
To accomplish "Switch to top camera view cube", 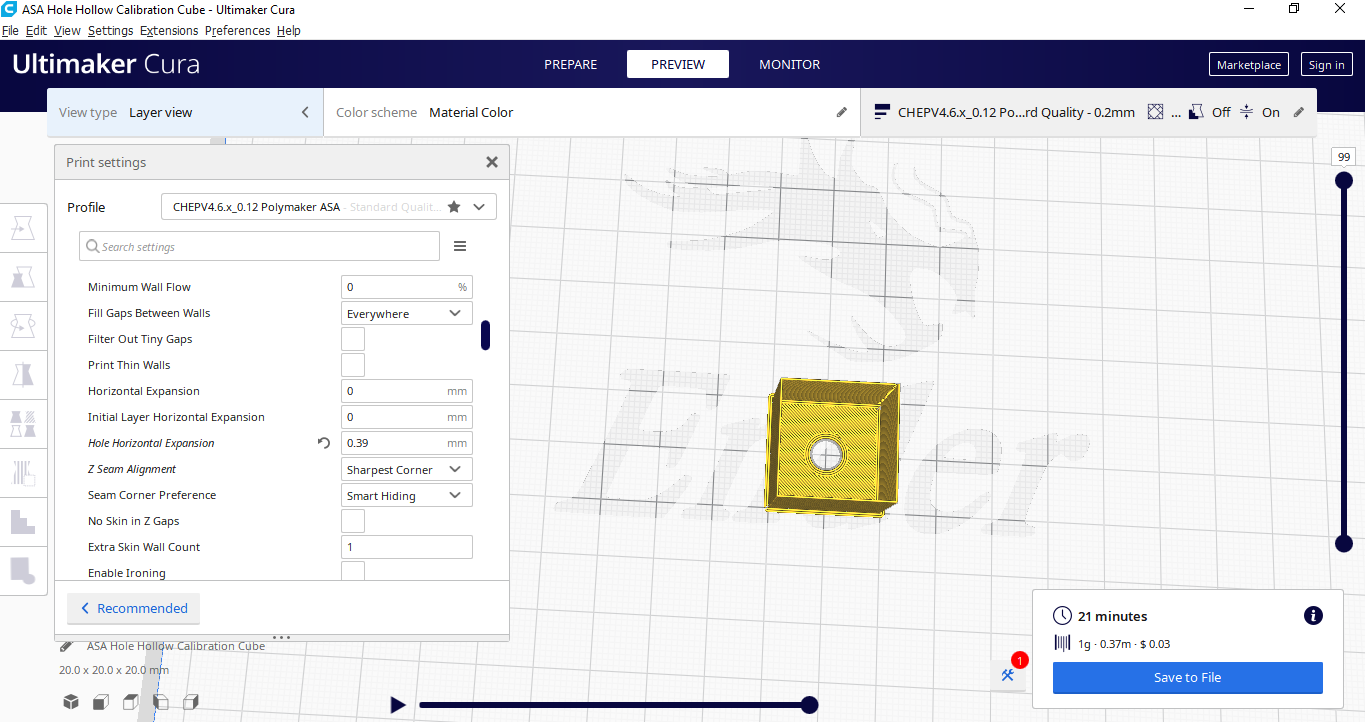I will coord(131,702).
